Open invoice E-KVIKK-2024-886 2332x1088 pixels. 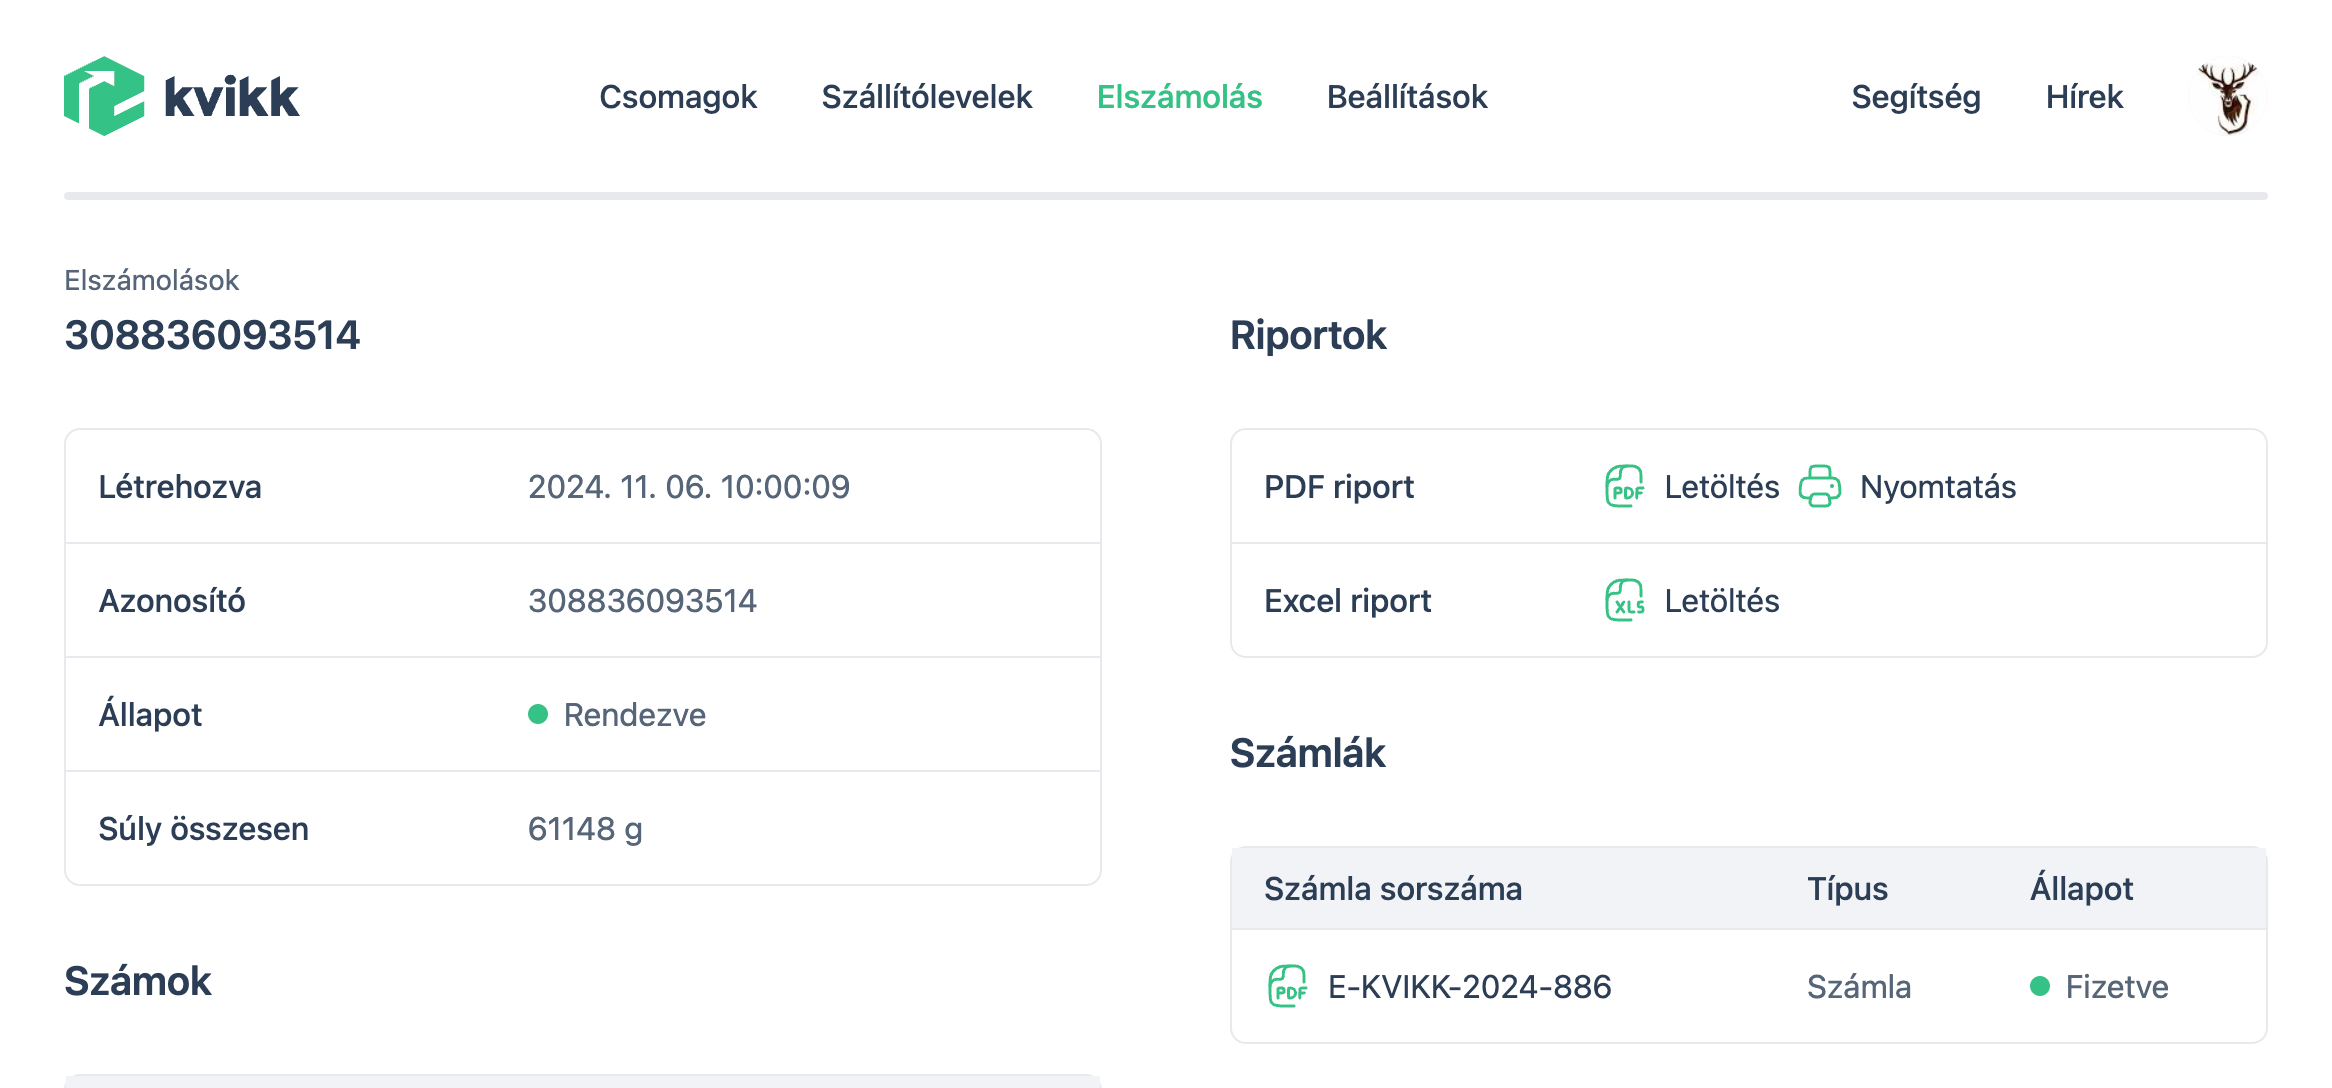pyautogui.click(x=1469, y=987)
